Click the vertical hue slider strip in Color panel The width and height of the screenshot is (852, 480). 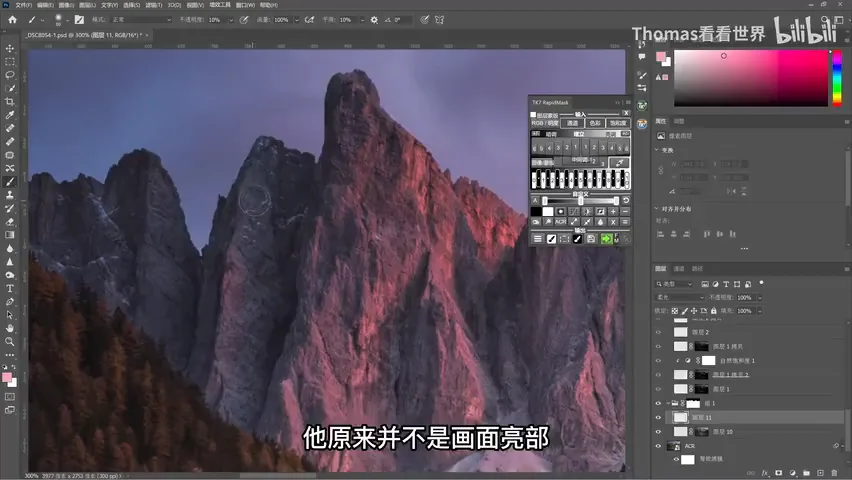pyautogui.click(x=837, y=78)
